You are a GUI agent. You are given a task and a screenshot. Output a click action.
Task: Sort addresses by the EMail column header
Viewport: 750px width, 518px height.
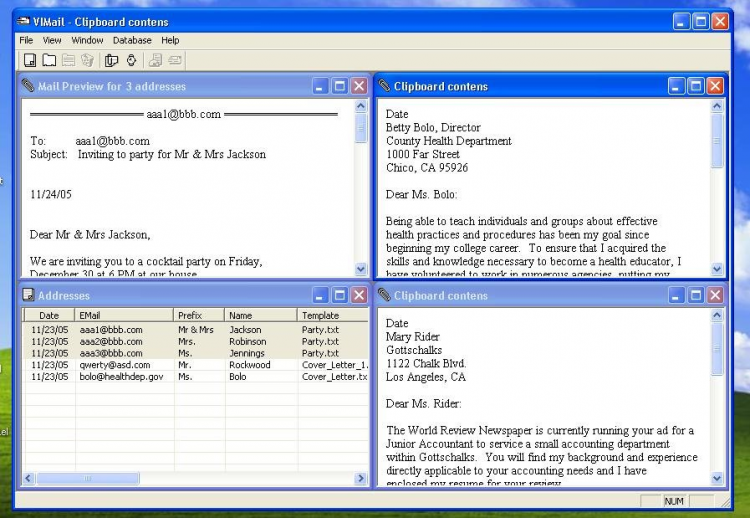coord(124,315)
